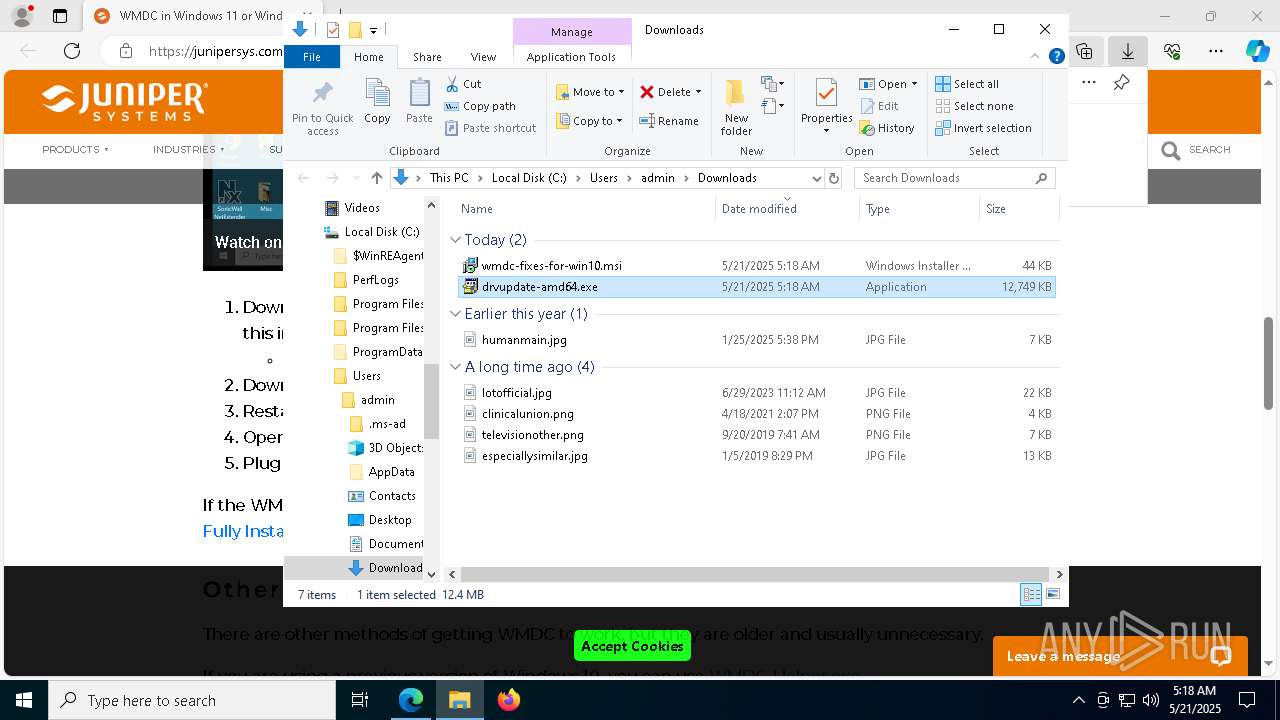Switch to large icons view layout
This screenshot has height=720, width=1280.
click(x=1053, y=595)
